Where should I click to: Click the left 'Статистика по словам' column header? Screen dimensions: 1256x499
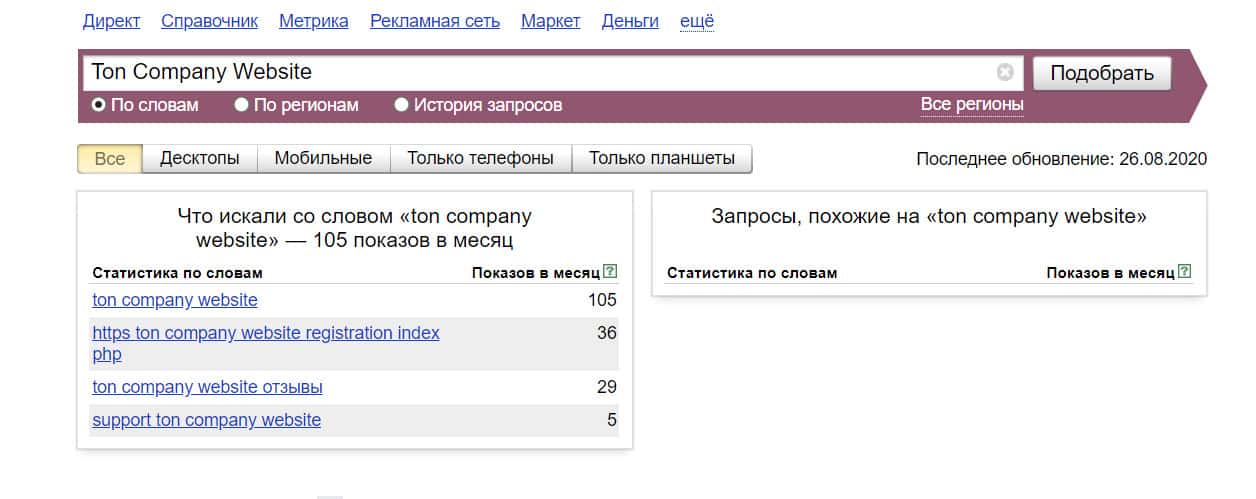pos(177,273)
